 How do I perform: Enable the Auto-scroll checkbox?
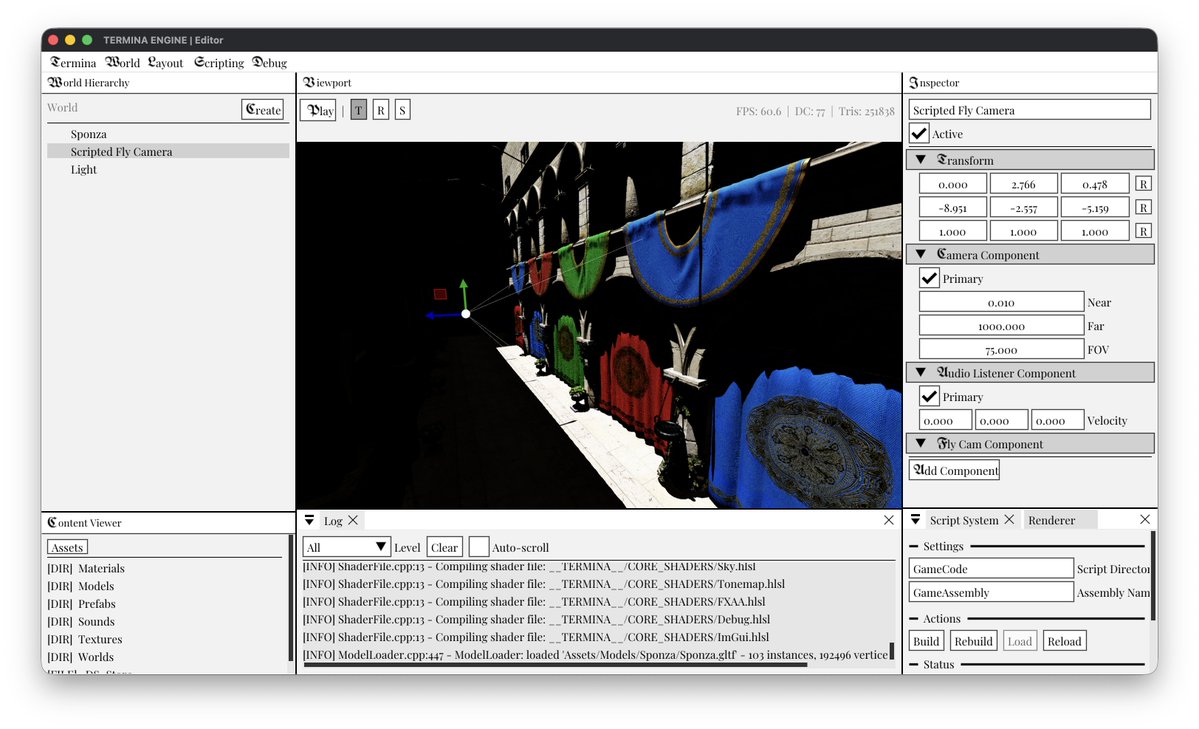pyautogui.click(x=479, y=547)
